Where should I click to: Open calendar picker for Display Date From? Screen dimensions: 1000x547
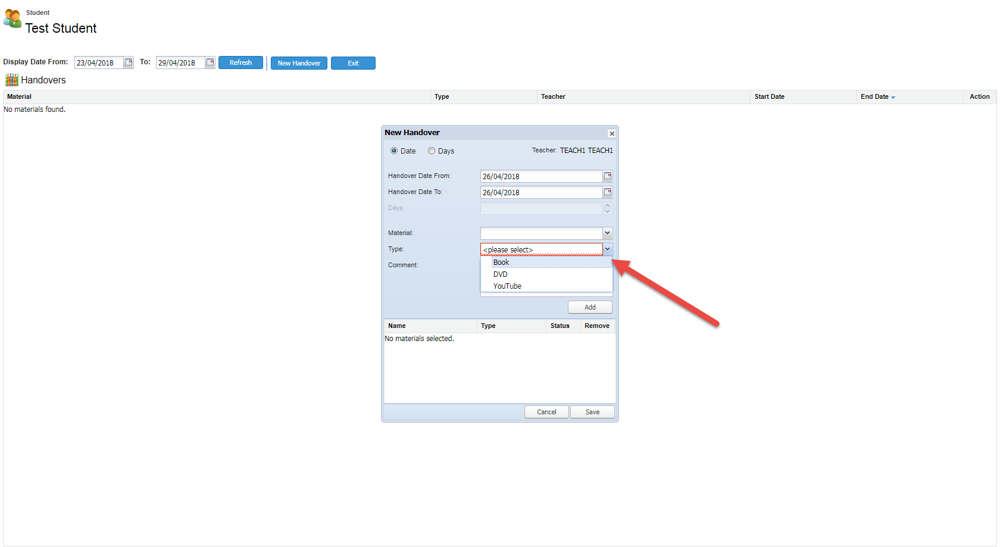(x=128, y=63)
